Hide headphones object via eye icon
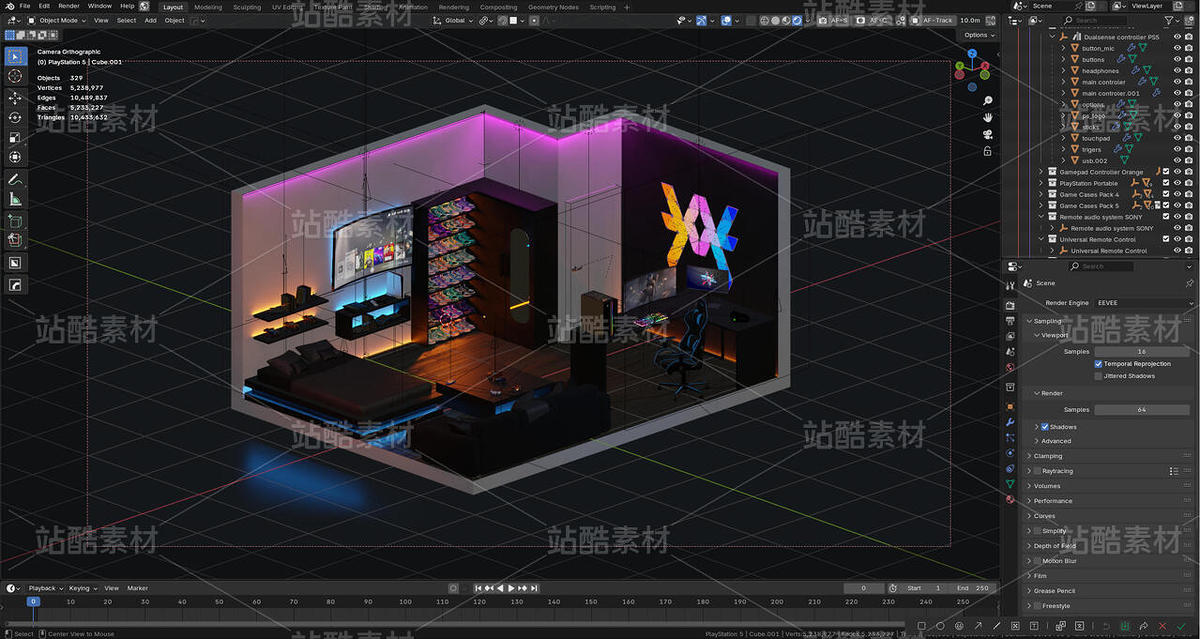This screenshot has height=639, width=1200. point(1177,71)
